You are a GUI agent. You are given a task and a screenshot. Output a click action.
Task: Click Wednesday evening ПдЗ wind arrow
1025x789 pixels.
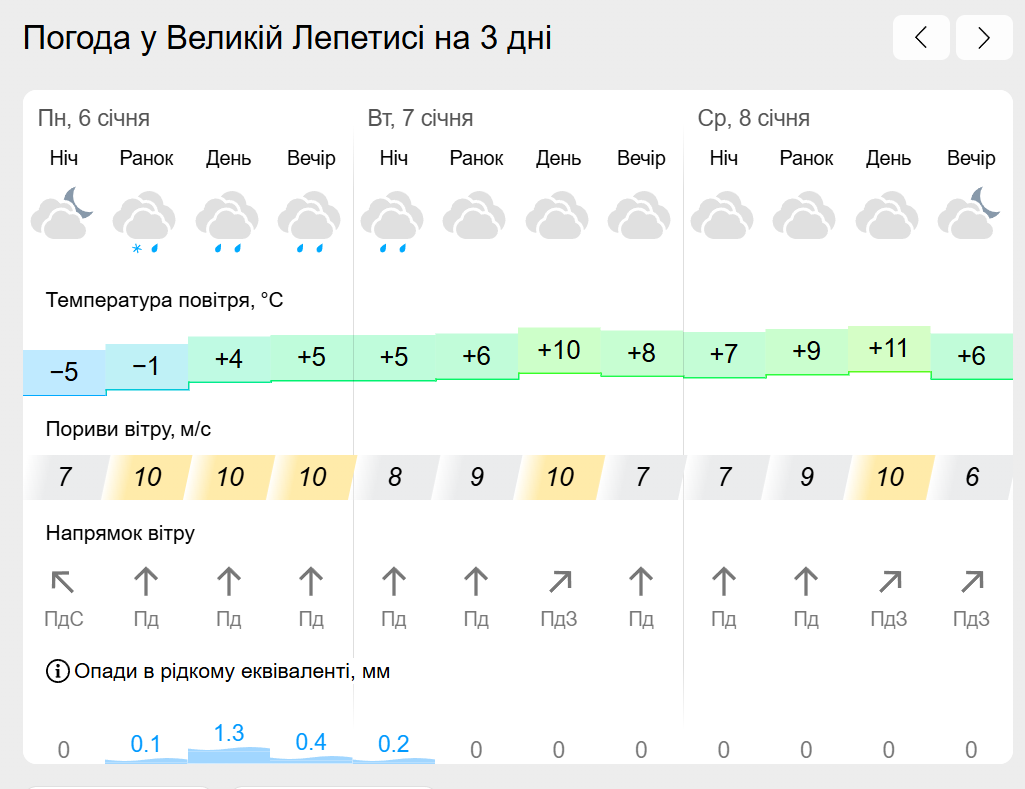click(x=972, y=581)
